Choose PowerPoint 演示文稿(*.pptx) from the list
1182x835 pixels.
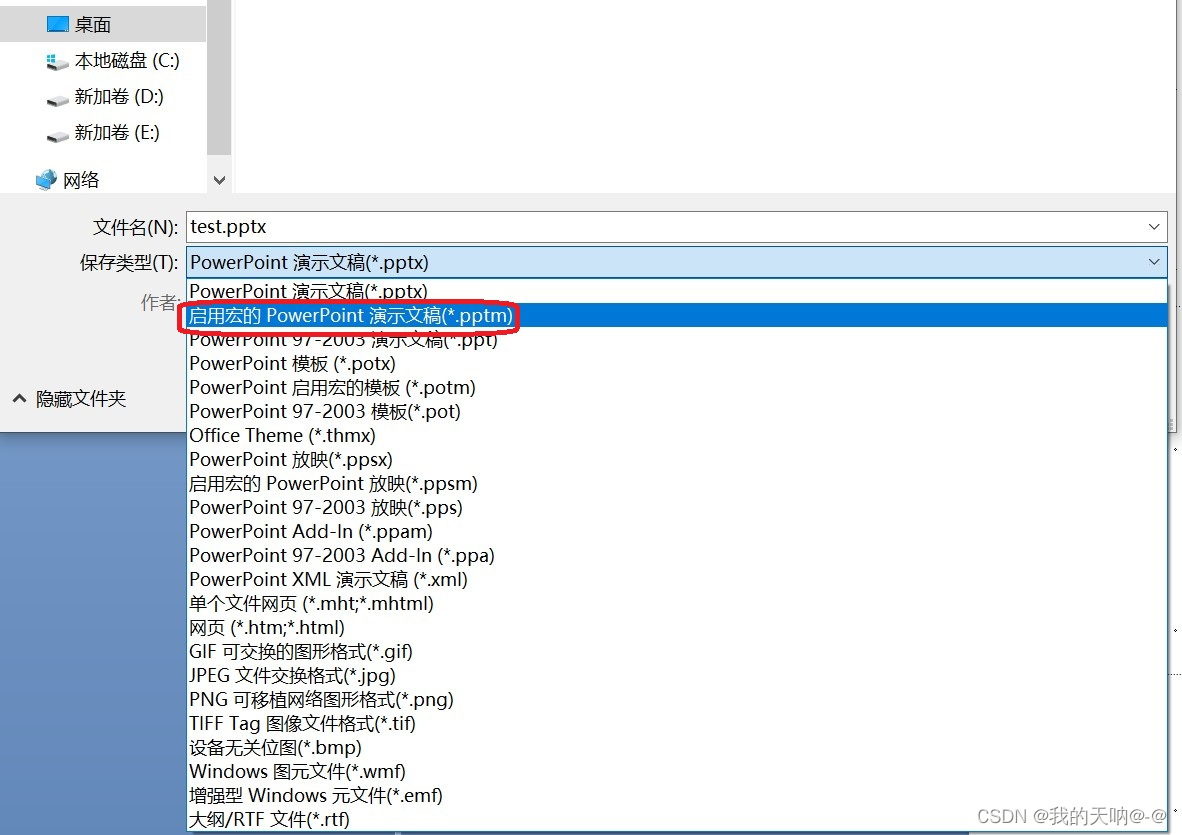click(x=677, y=291)
